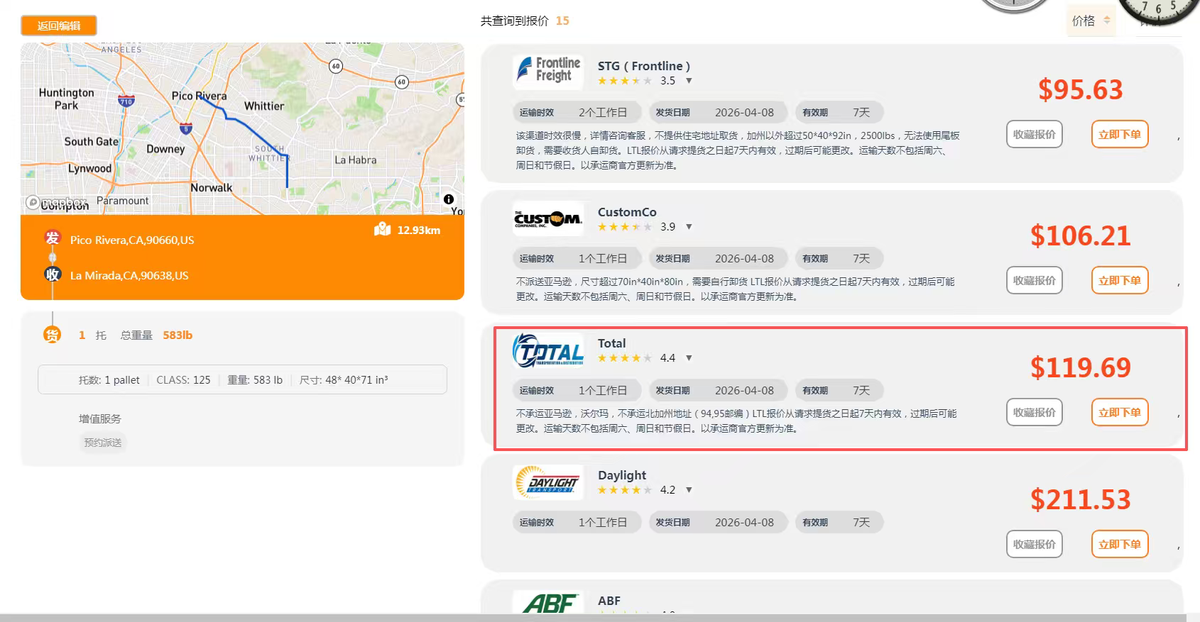This screenshot has height=622, width=1200.
Task: Click the 2个工作日 transit time for STG
Action: [x=603, y=112]
